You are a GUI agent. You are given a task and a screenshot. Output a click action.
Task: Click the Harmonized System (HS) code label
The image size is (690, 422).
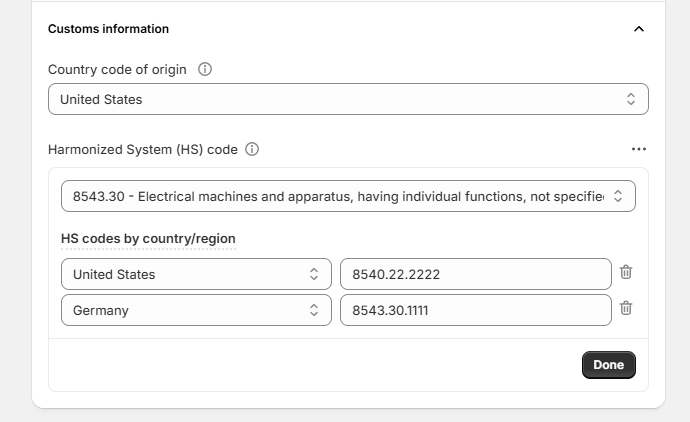point(143,149)
